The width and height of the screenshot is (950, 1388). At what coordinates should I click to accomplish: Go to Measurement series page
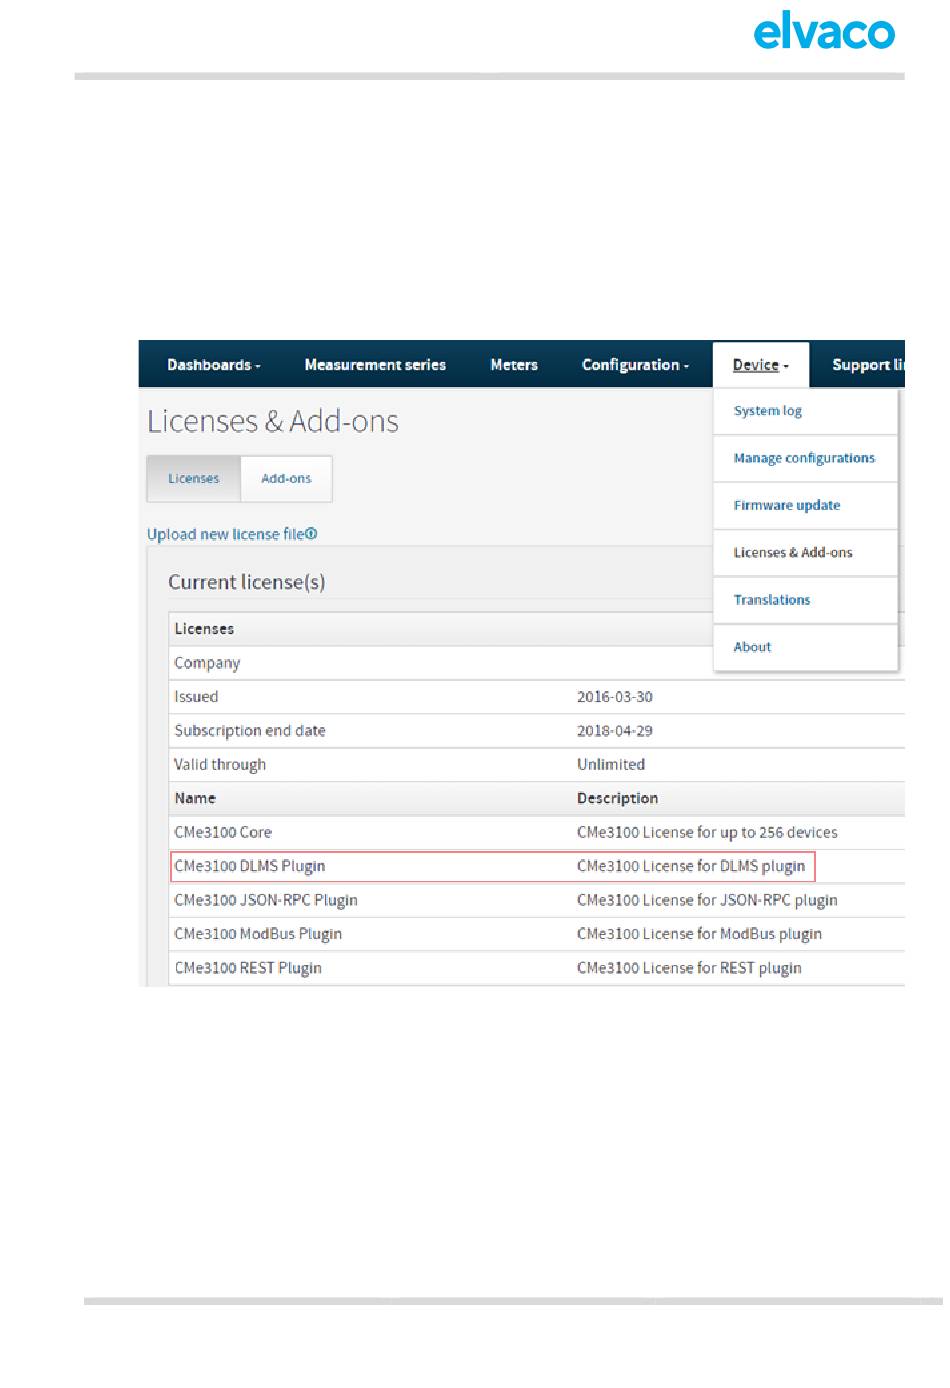click(x=375, y=365)
